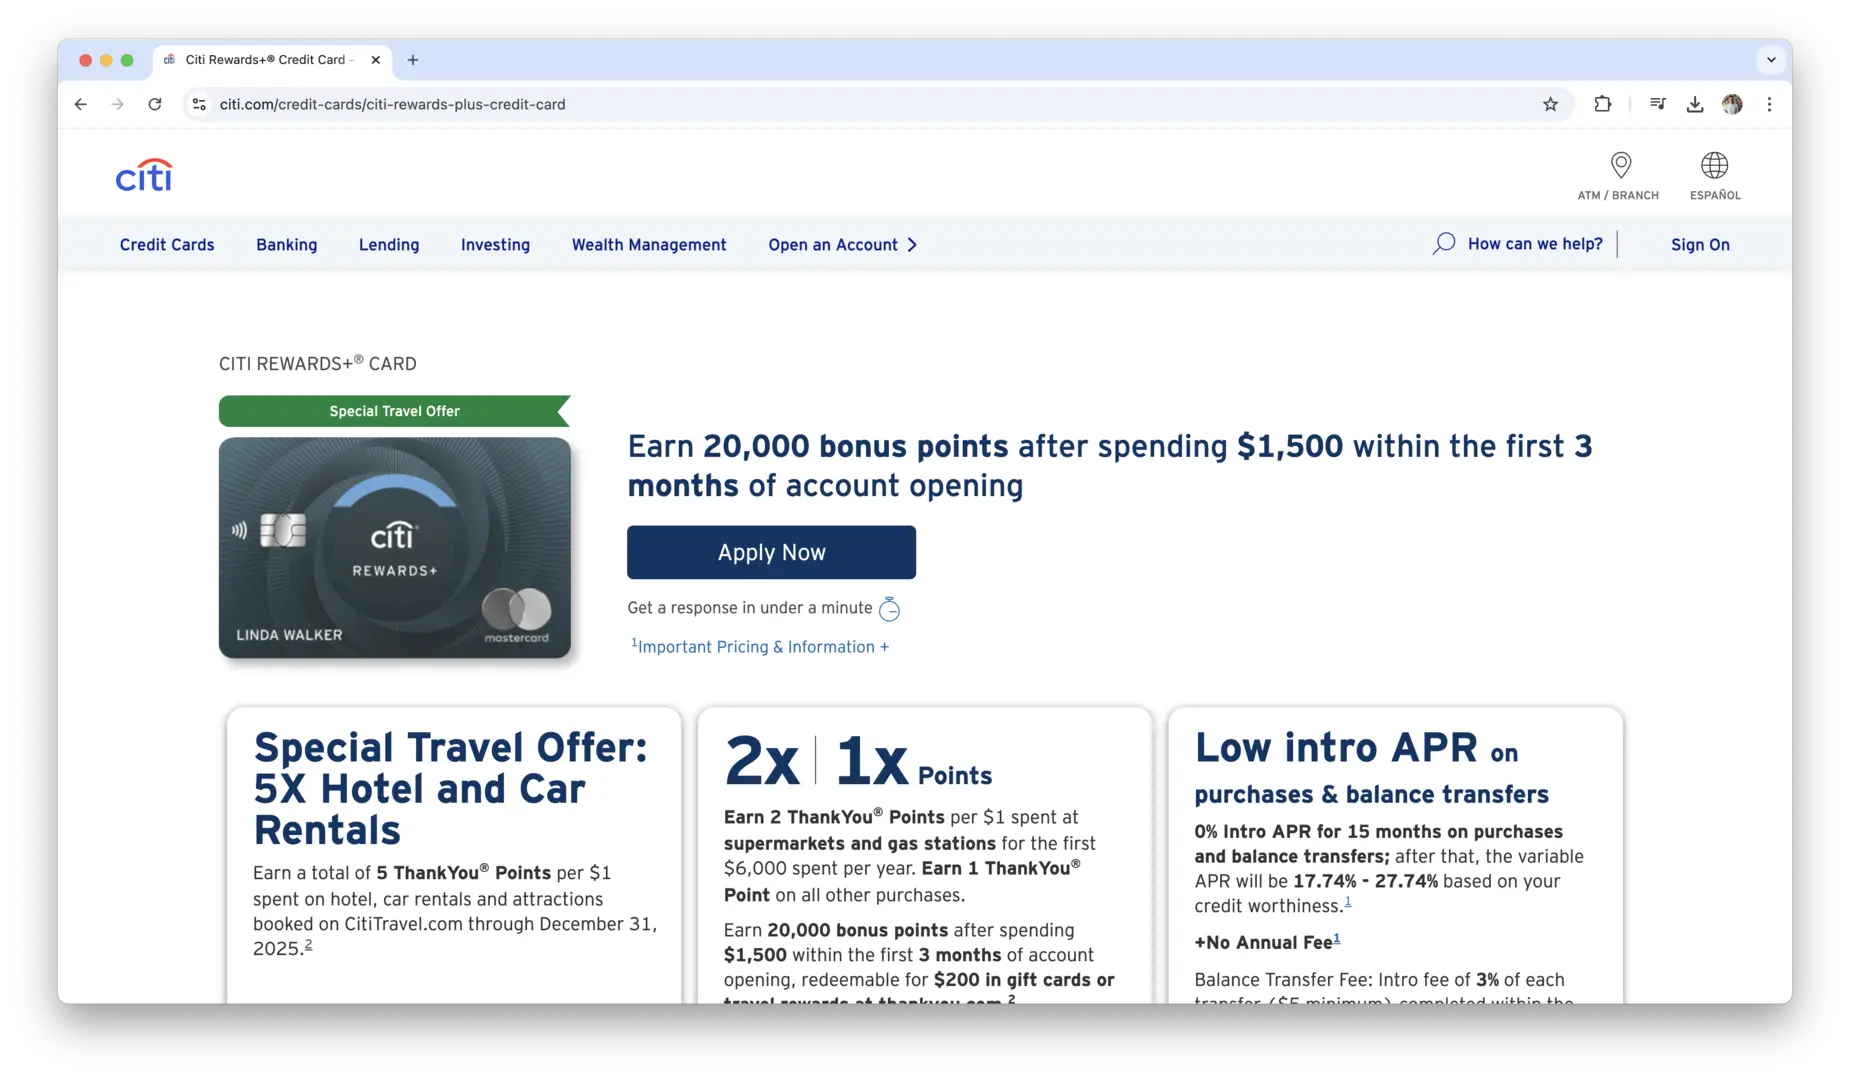The image size is (1850, 1080).
Task: Click the '+No Annual Fee' text
Action: (1263, 943)
